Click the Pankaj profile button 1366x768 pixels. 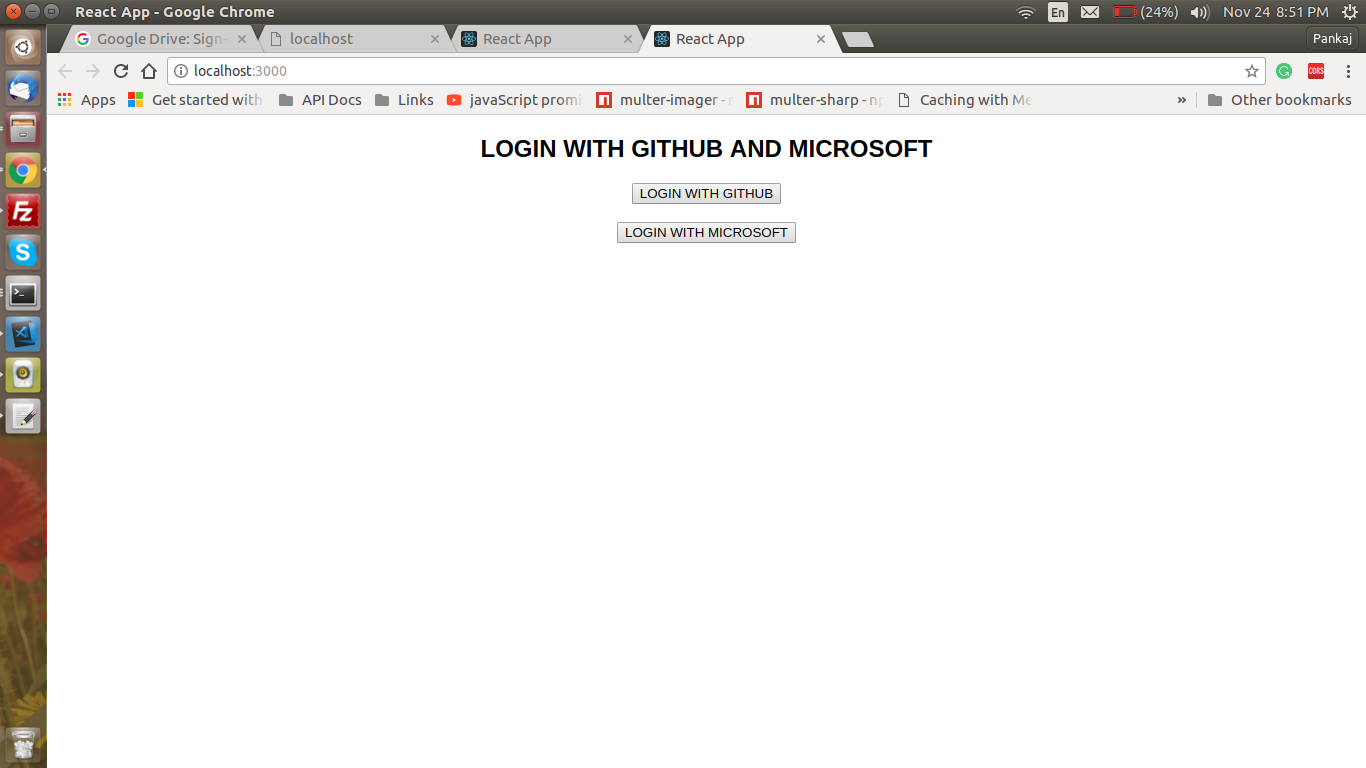(1333, 39)
